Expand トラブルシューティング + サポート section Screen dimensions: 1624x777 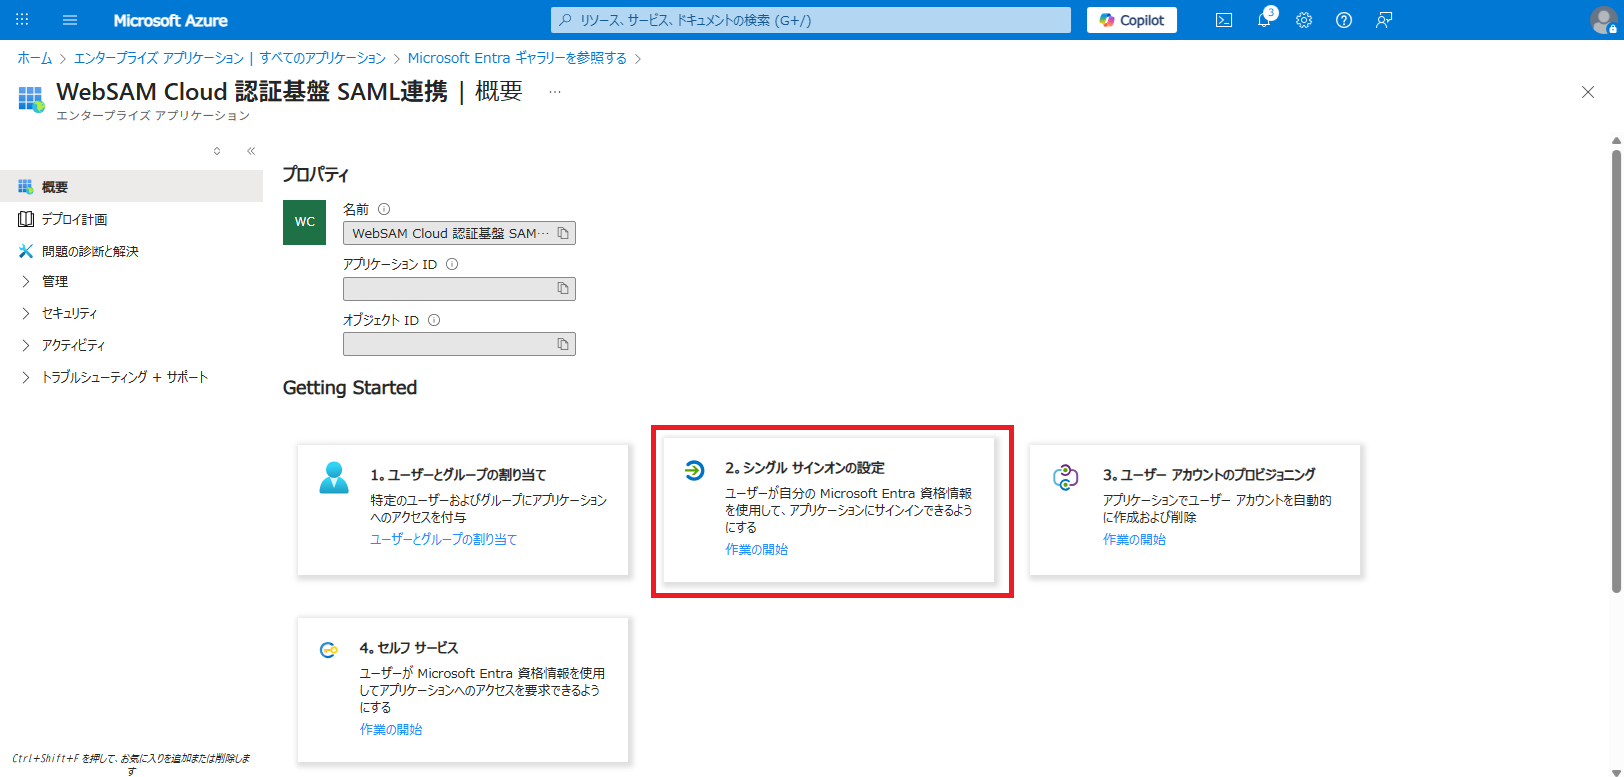pyautogui.click(x=26, y=378)
